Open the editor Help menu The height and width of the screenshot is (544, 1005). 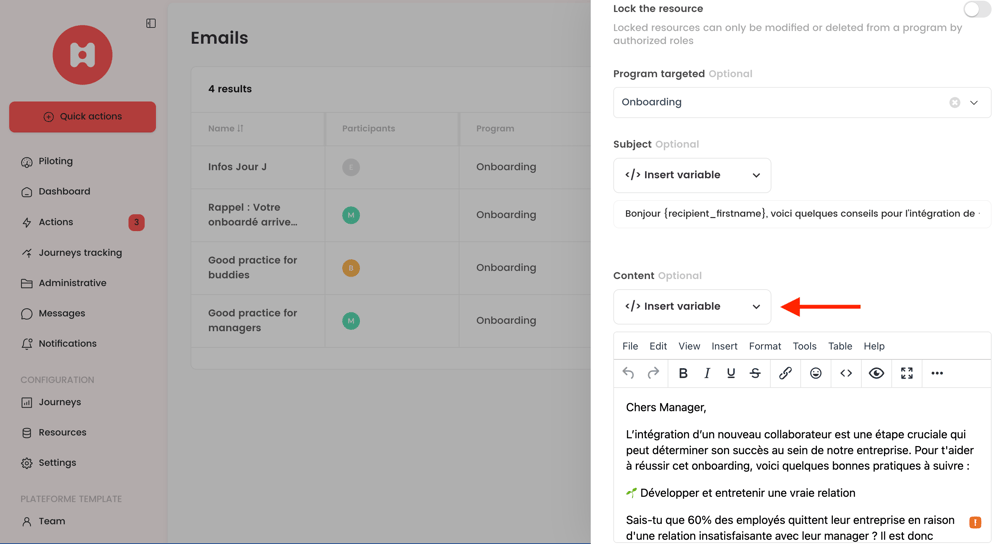(874, 346)
